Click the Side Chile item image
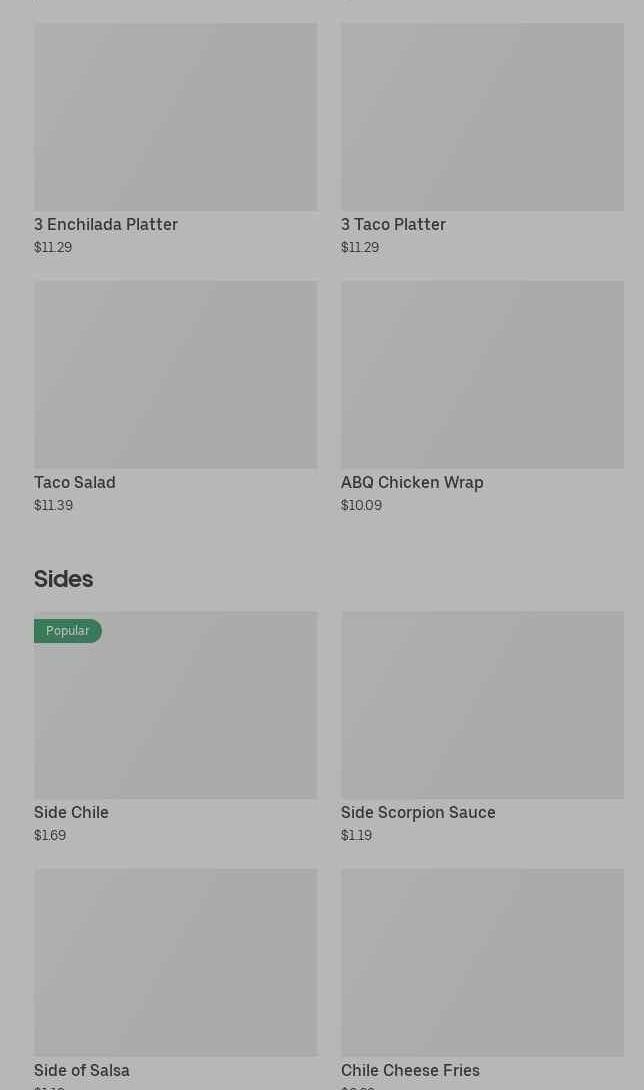Viewport: 644px width, 1090px height. [175, 715]
